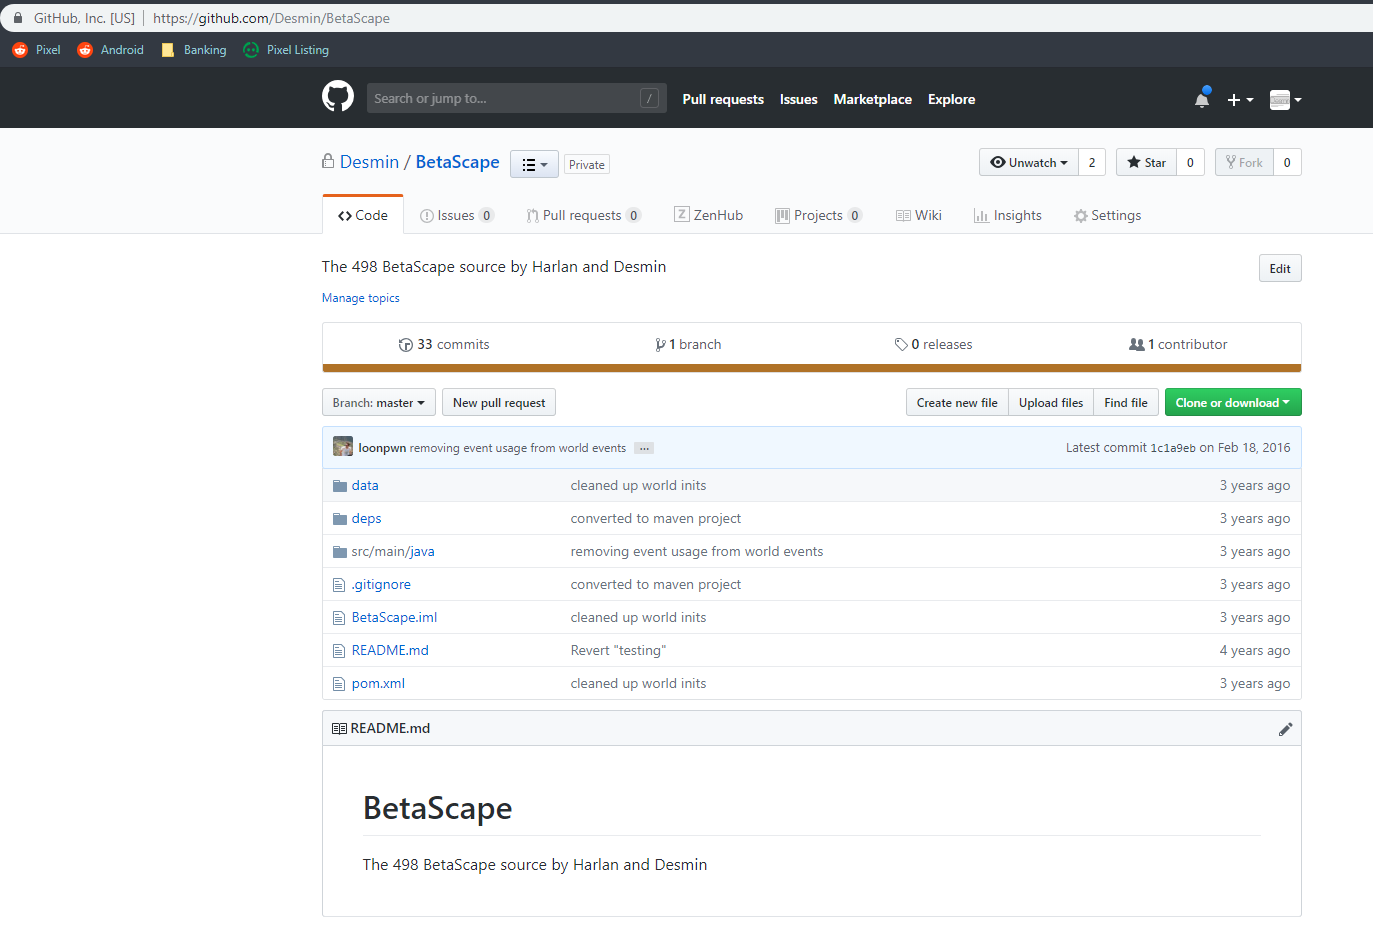The height and width of the screenshot is (950, 1373).
Task: Open the Pull requests repository tab
Action: 584,215
